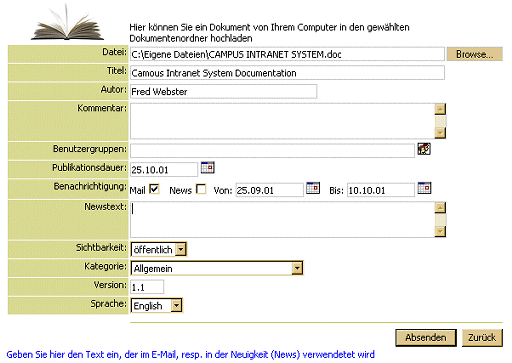The width and height of the screenshot is (512, 363).
Task: Click the Browse... file button
Action: [x=474, y=54]
